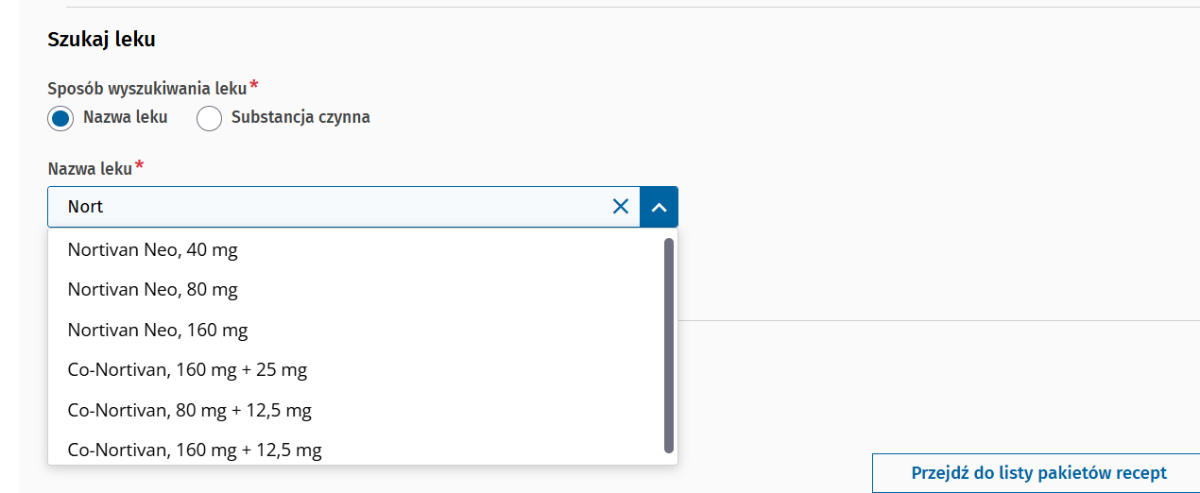
Task: Select the "Nazwa leku" radio button circle
Action: point(61,118)
